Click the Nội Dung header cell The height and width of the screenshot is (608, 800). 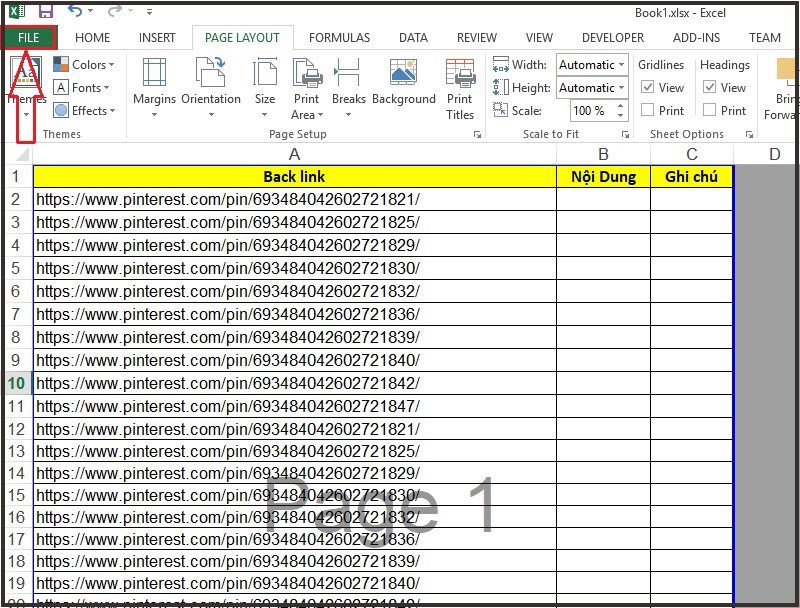point(604,176)
